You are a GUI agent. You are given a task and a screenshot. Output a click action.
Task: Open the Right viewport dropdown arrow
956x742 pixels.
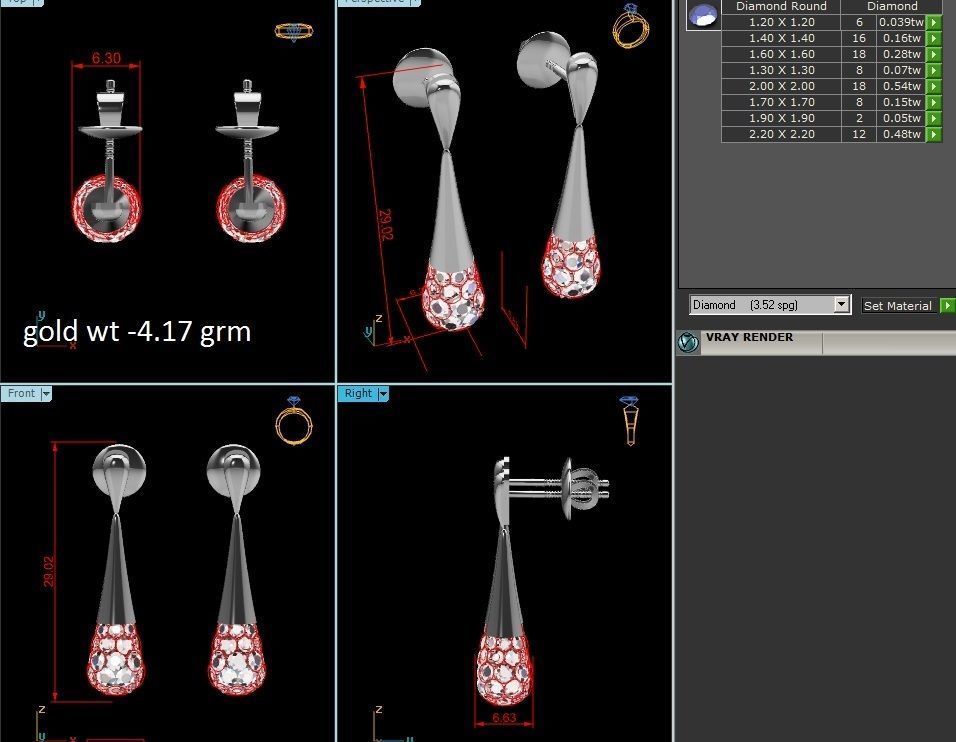383,394
